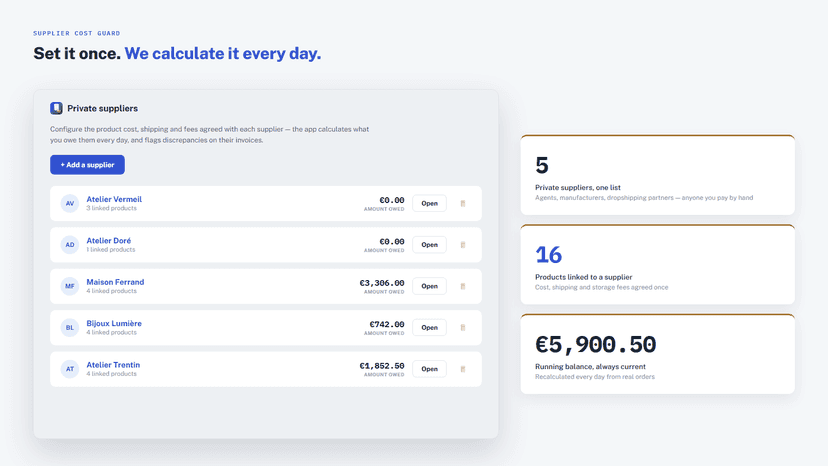This screenshot has width=828, height=466.
Task: Click the 'SUPPLIER COST GUARD' label
Action: point(77,33)
